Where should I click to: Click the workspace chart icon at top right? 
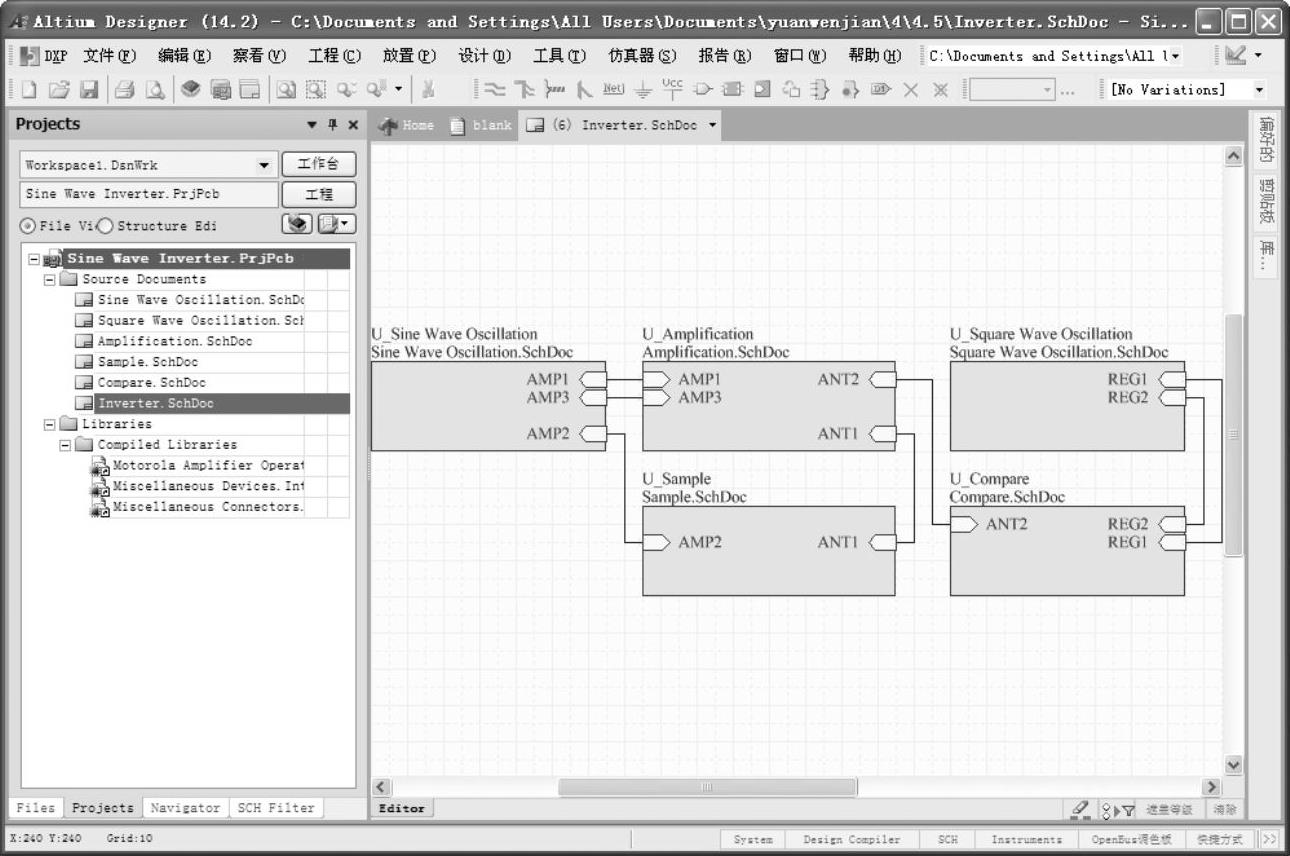click(x=1236, y=56)
